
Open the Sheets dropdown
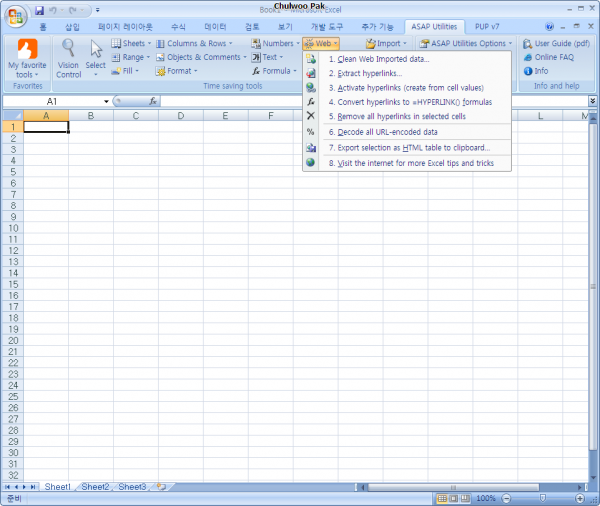(131, 43)
